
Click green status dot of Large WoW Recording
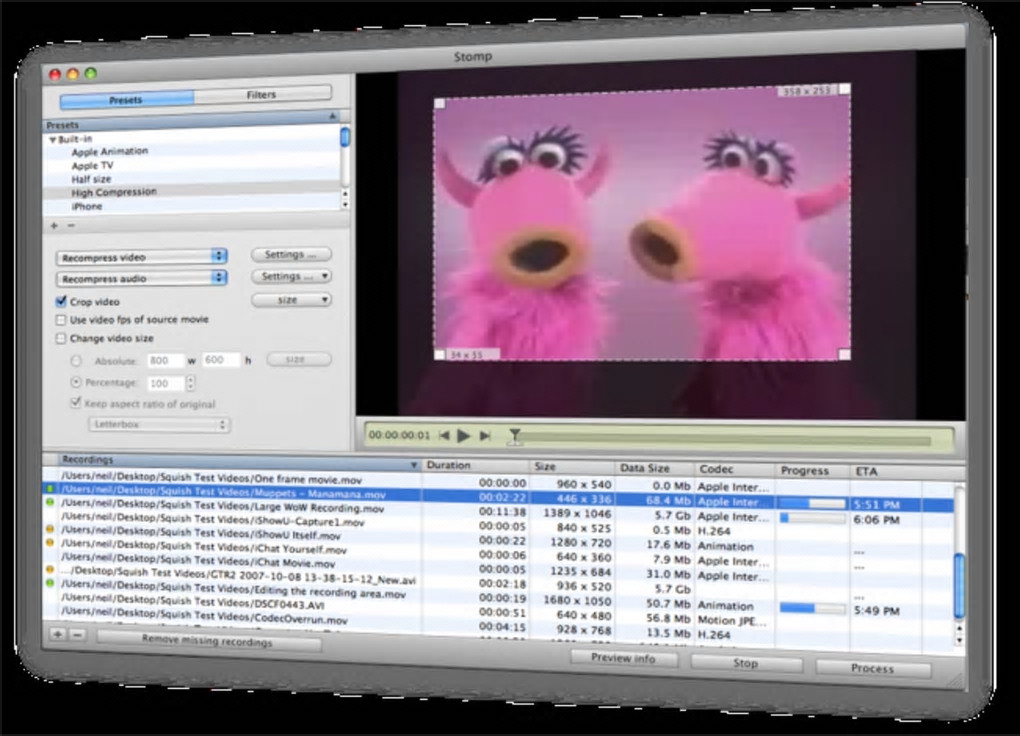[x=50, y=502]
